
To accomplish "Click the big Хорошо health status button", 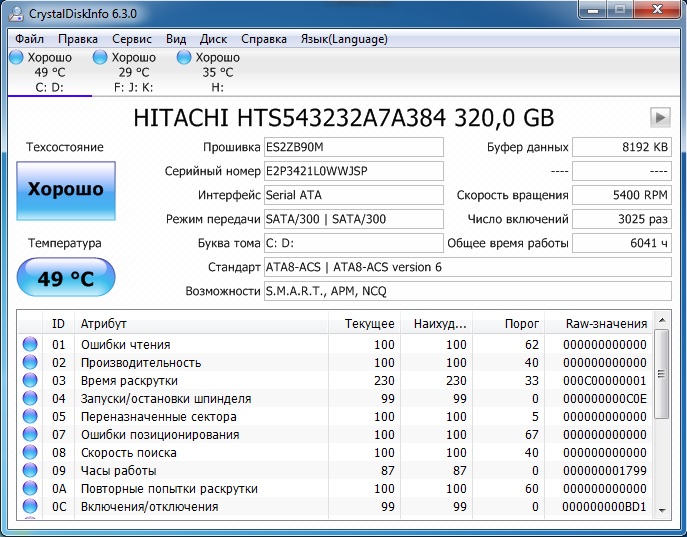I will click(66, 191).
